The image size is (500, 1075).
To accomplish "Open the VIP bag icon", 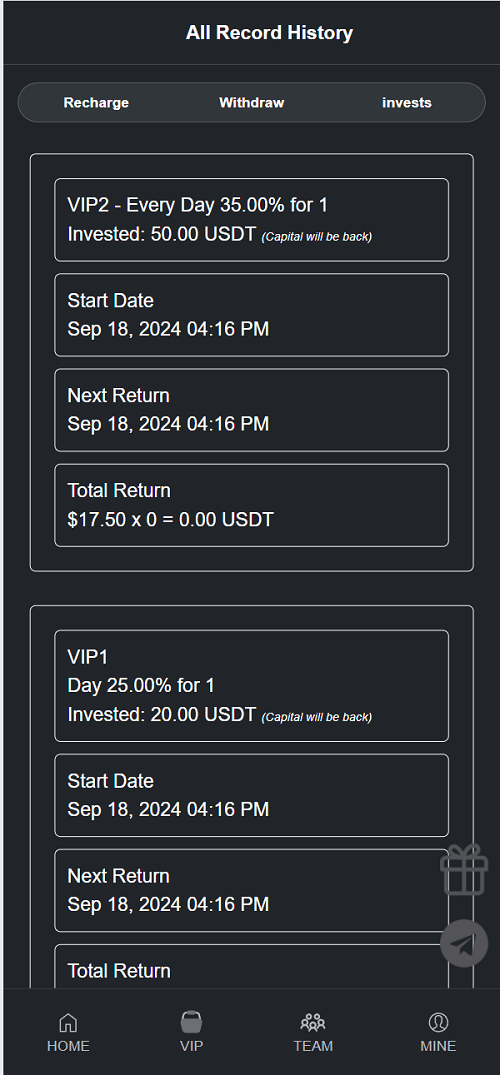I will point(191,1022).
